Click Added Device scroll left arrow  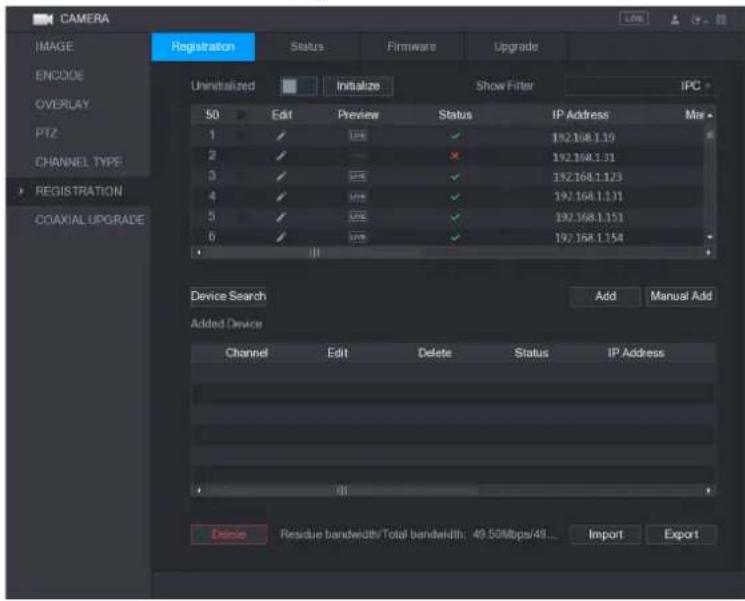coord(199,490)
